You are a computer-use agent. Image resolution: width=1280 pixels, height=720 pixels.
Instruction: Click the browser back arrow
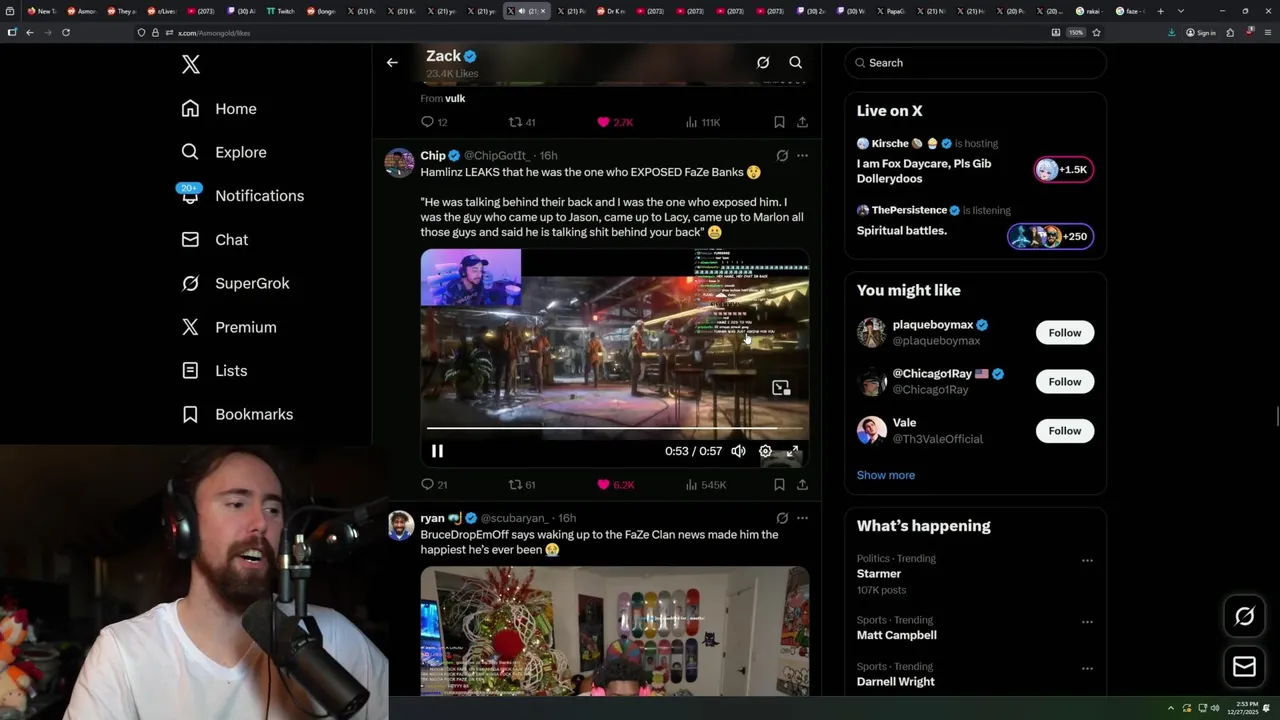click(x=30, y=32)
